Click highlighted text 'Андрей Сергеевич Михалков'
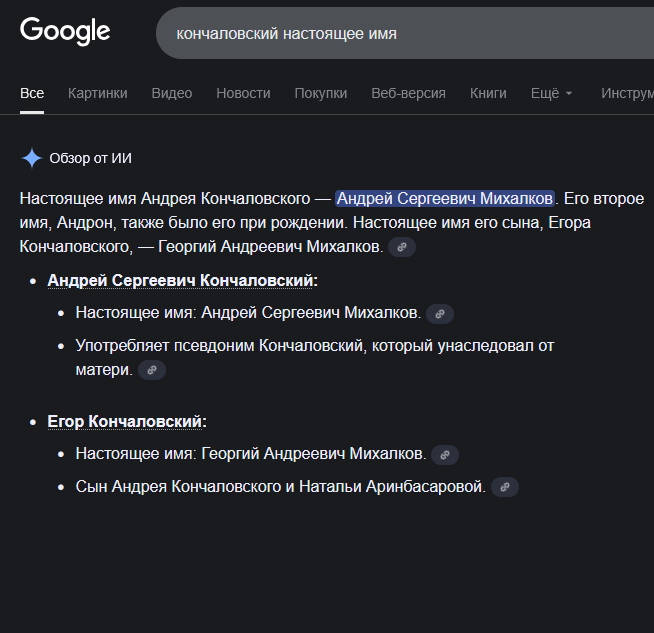Screen dimensions: 654x633 point(445,198)
